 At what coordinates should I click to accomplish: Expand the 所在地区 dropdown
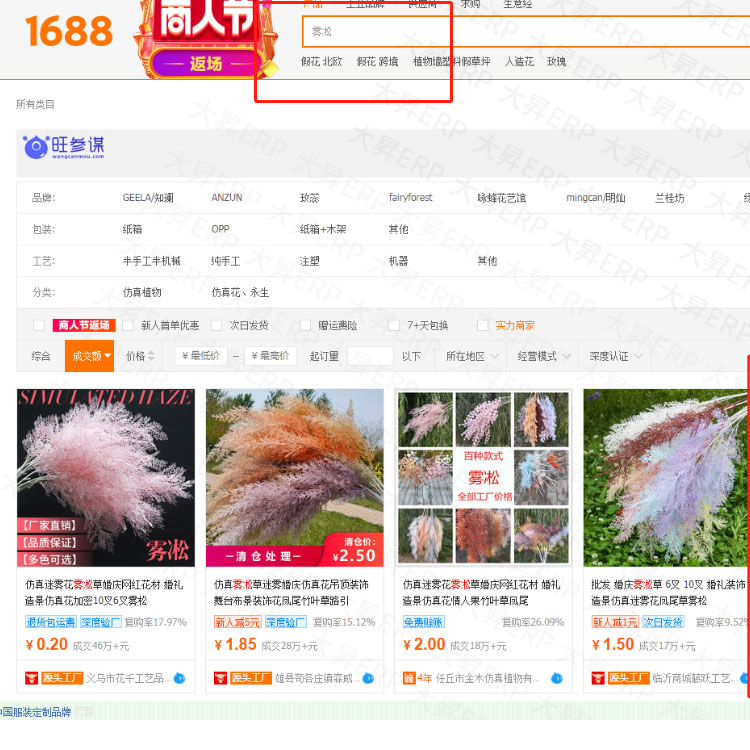point(470,356)
